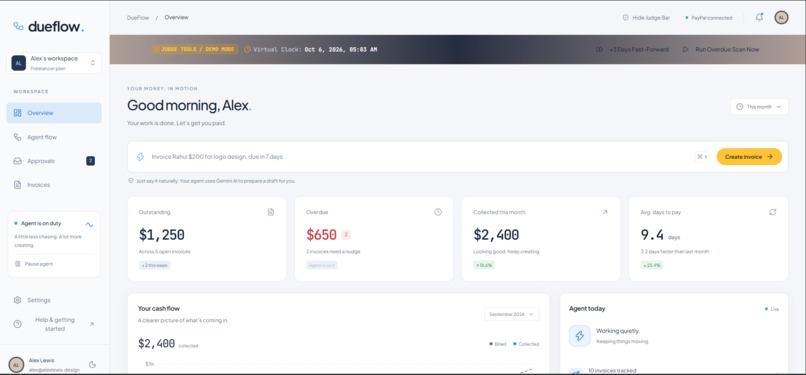Open Help & getting started
Image resolution: width=806 pixels, height=375 pixels.
[54, 324]
